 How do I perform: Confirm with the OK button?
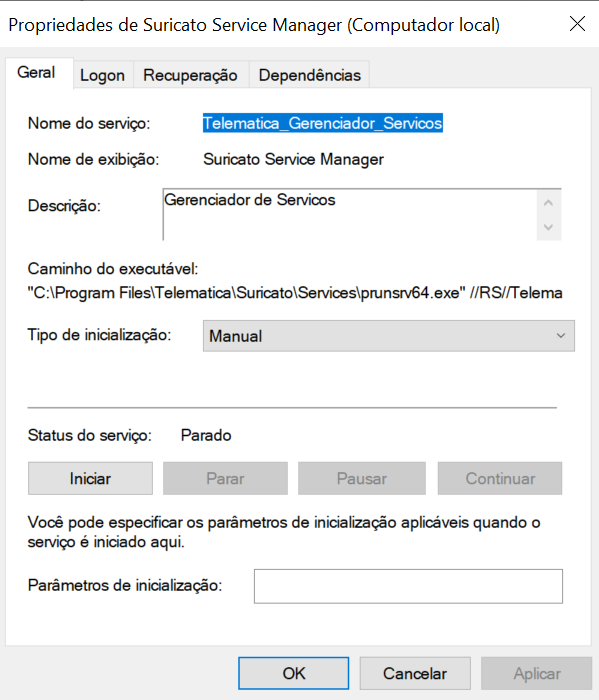294,673
